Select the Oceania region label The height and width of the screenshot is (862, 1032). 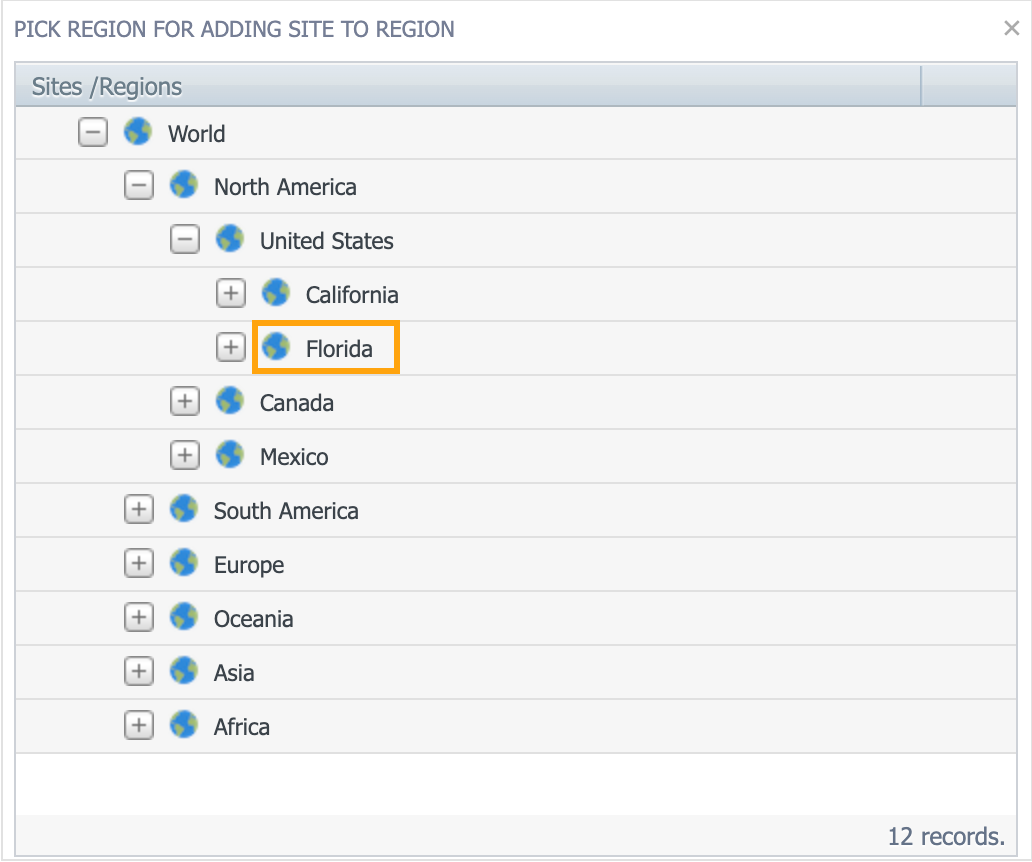pos(253,619)
